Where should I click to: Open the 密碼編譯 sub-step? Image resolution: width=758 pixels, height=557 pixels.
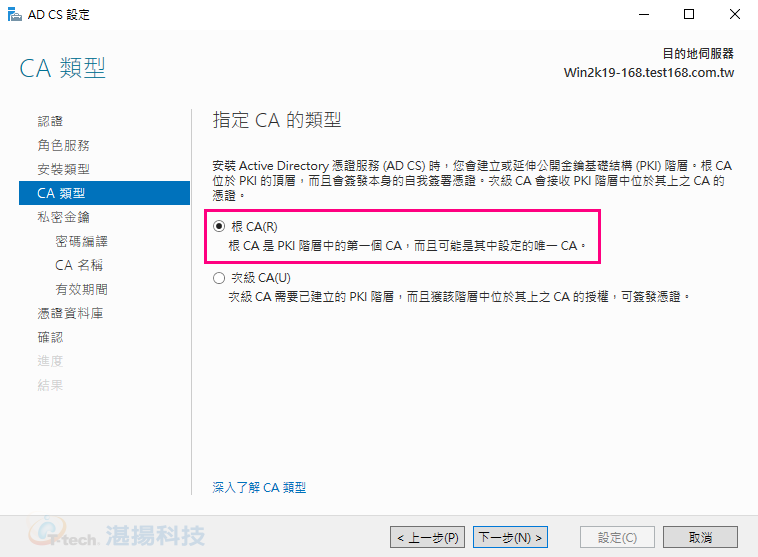[81, 241]
